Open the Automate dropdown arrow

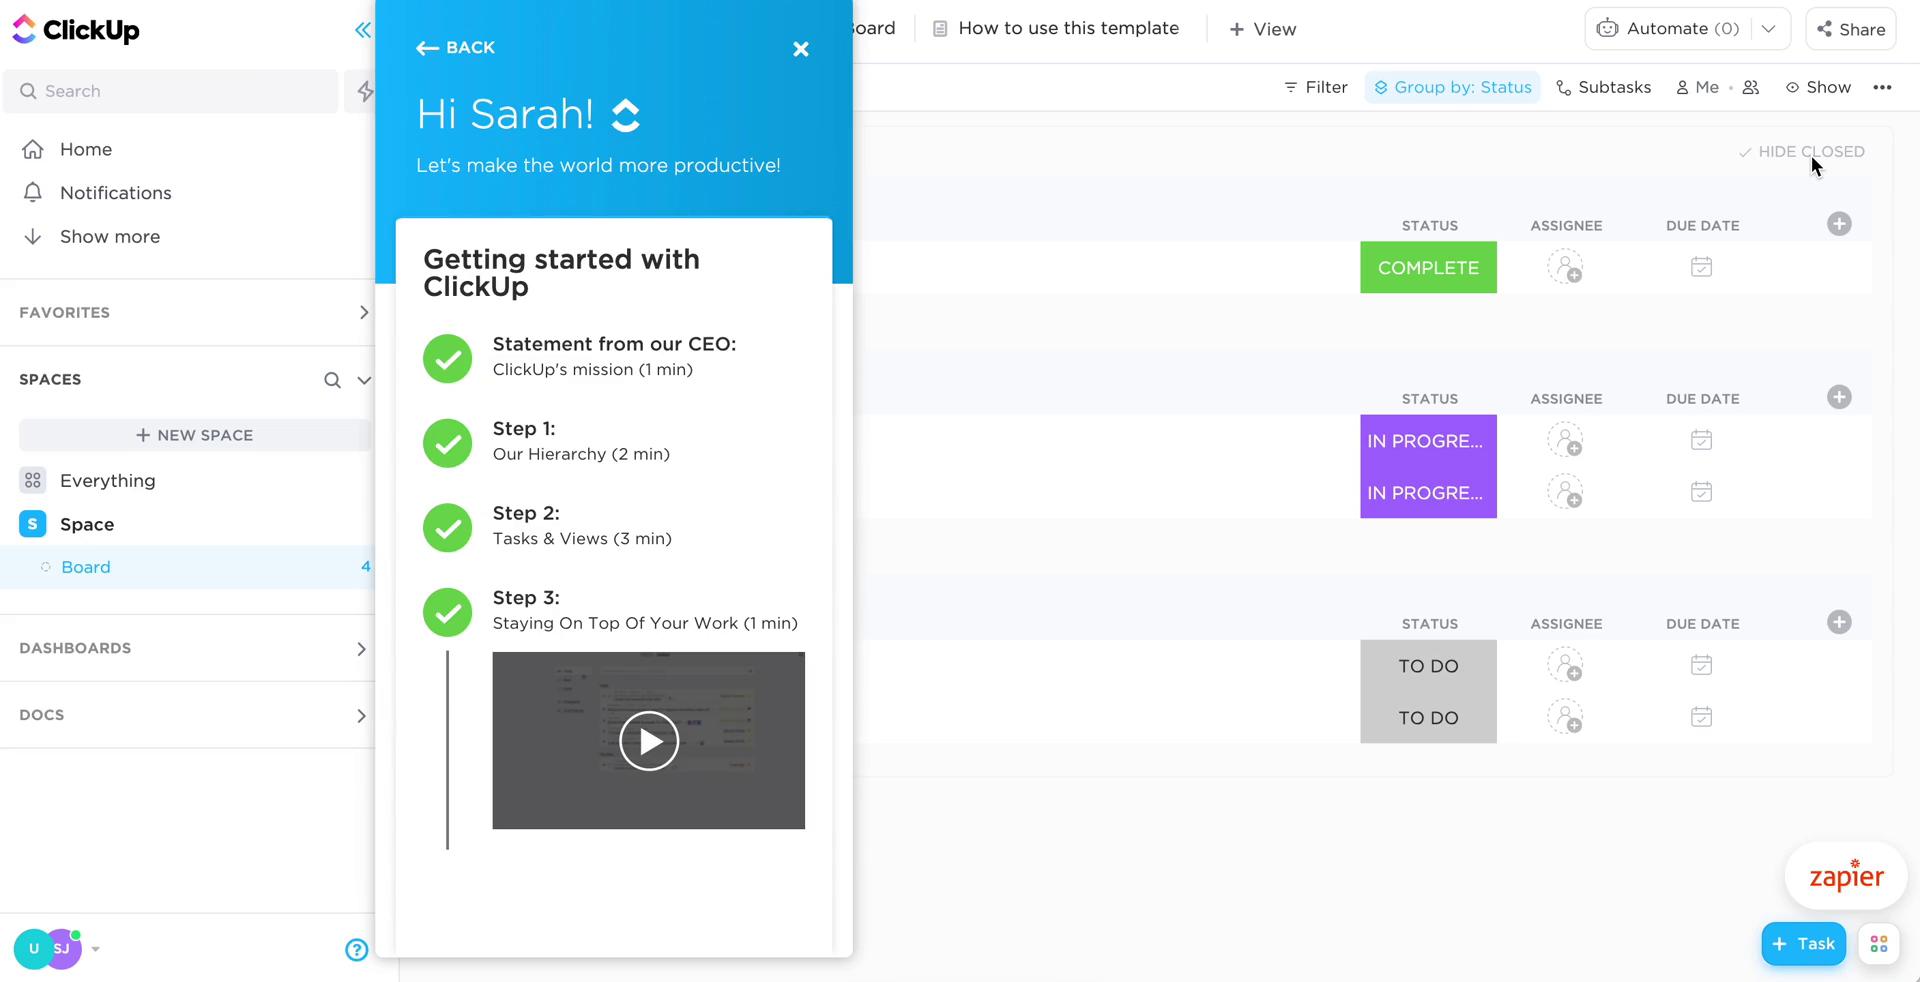pos(1768,29)
